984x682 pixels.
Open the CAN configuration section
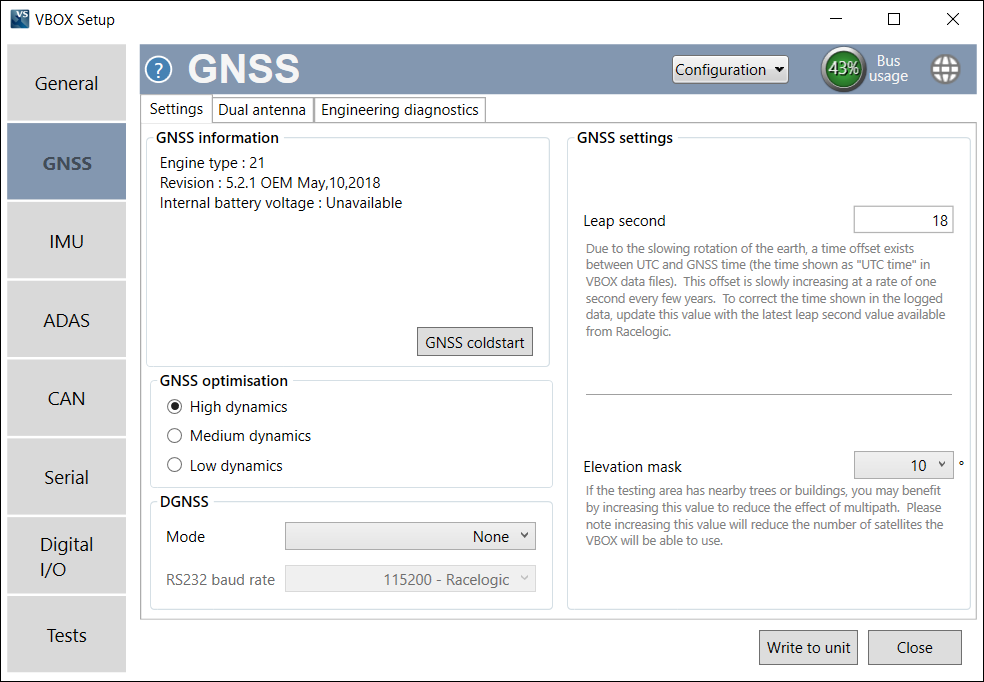65,397
